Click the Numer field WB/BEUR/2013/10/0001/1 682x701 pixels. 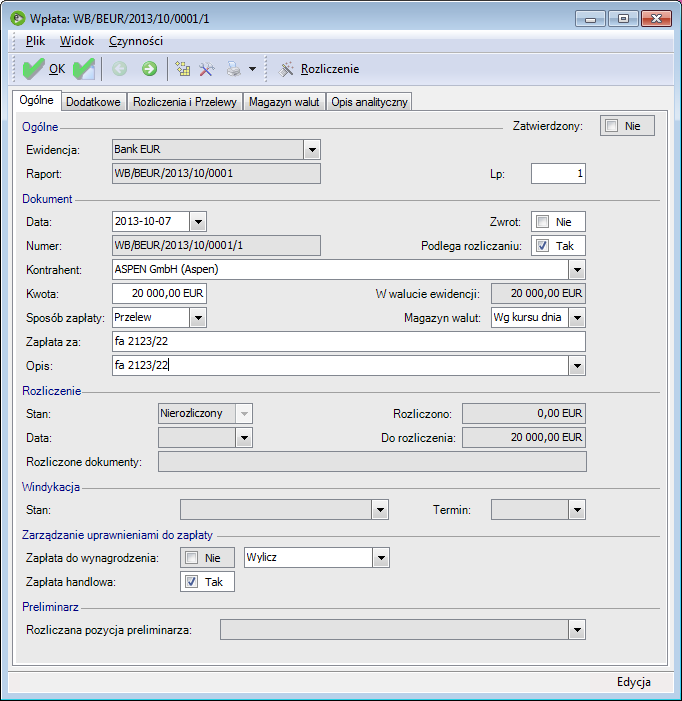(x=216, y=245)
